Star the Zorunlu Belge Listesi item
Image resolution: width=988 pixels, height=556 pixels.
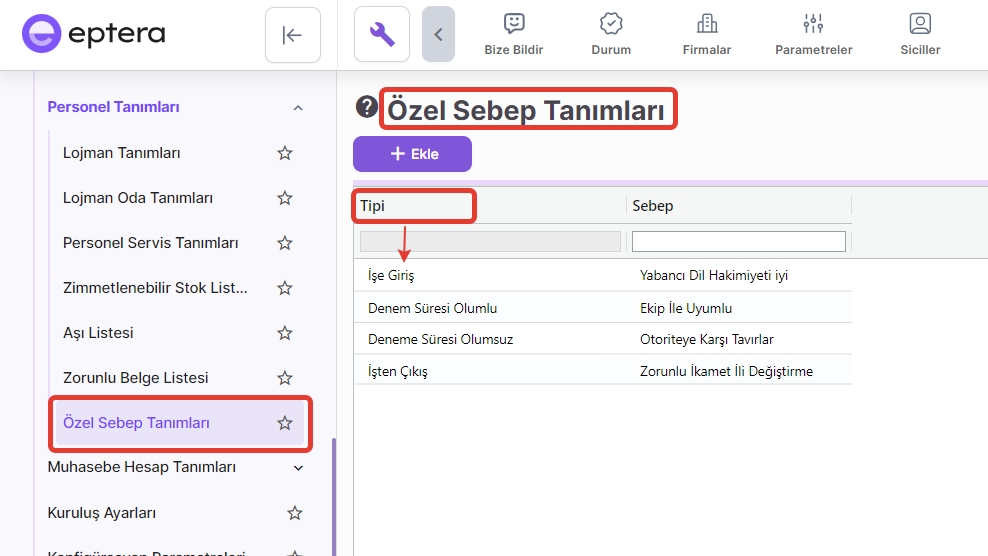285,378
